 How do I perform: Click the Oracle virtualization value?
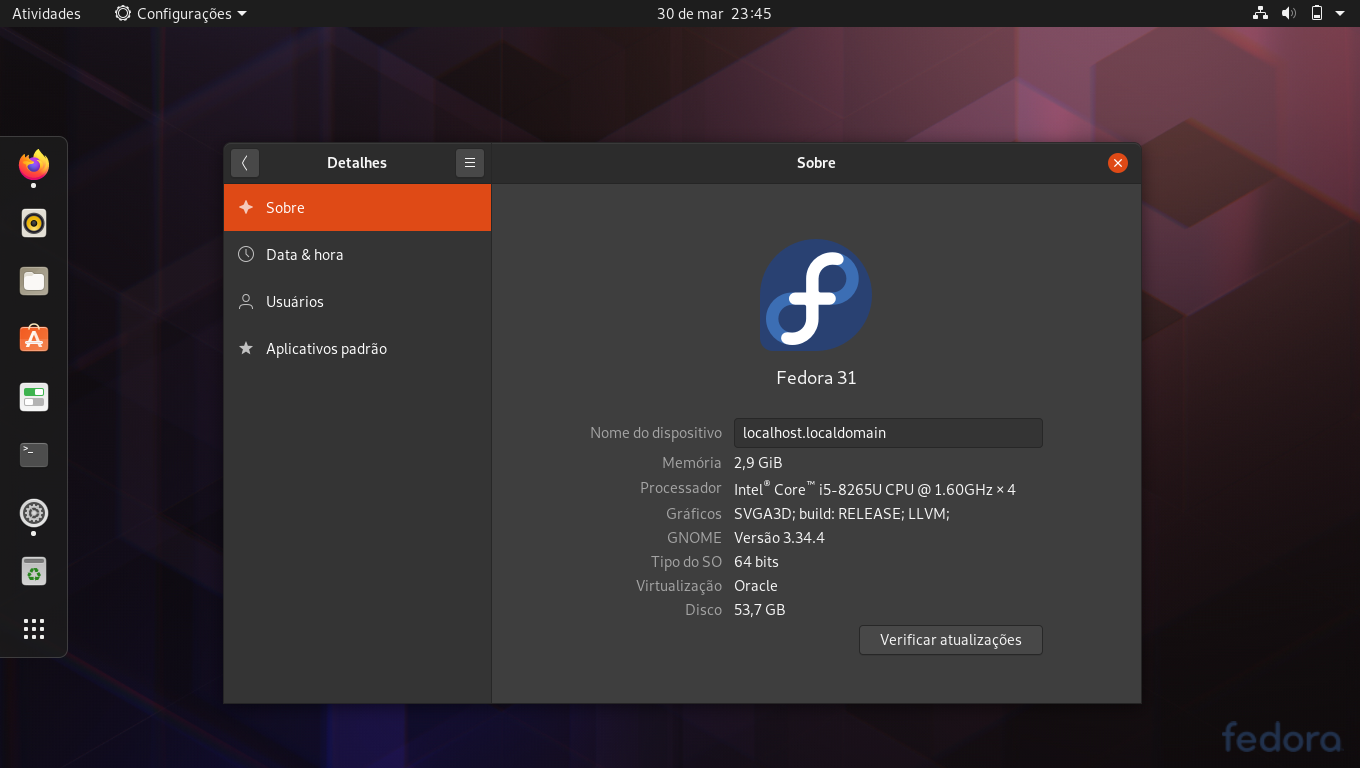756,586
